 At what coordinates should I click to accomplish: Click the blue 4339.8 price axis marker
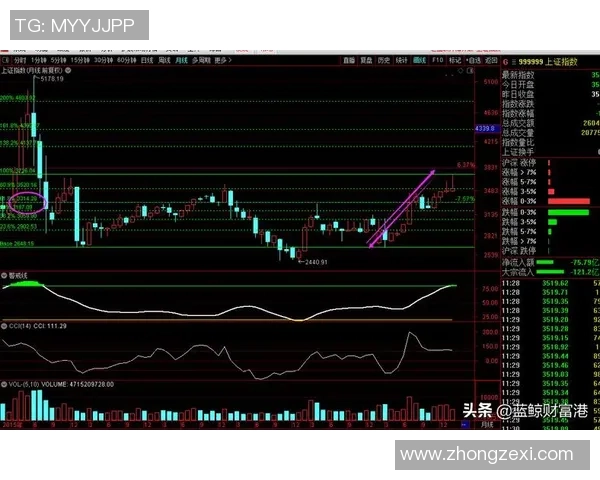click(x=485, y=129)
